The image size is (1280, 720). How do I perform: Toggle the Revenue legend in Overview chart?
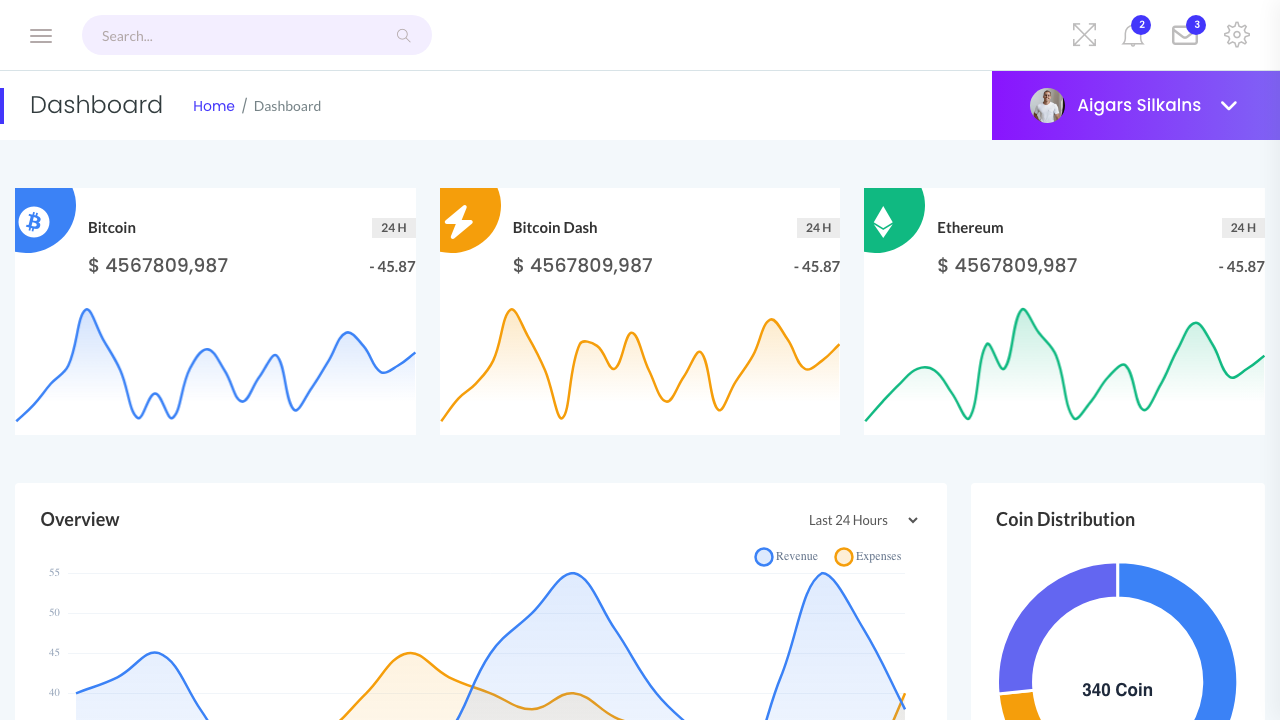click(x=786, y=556)
